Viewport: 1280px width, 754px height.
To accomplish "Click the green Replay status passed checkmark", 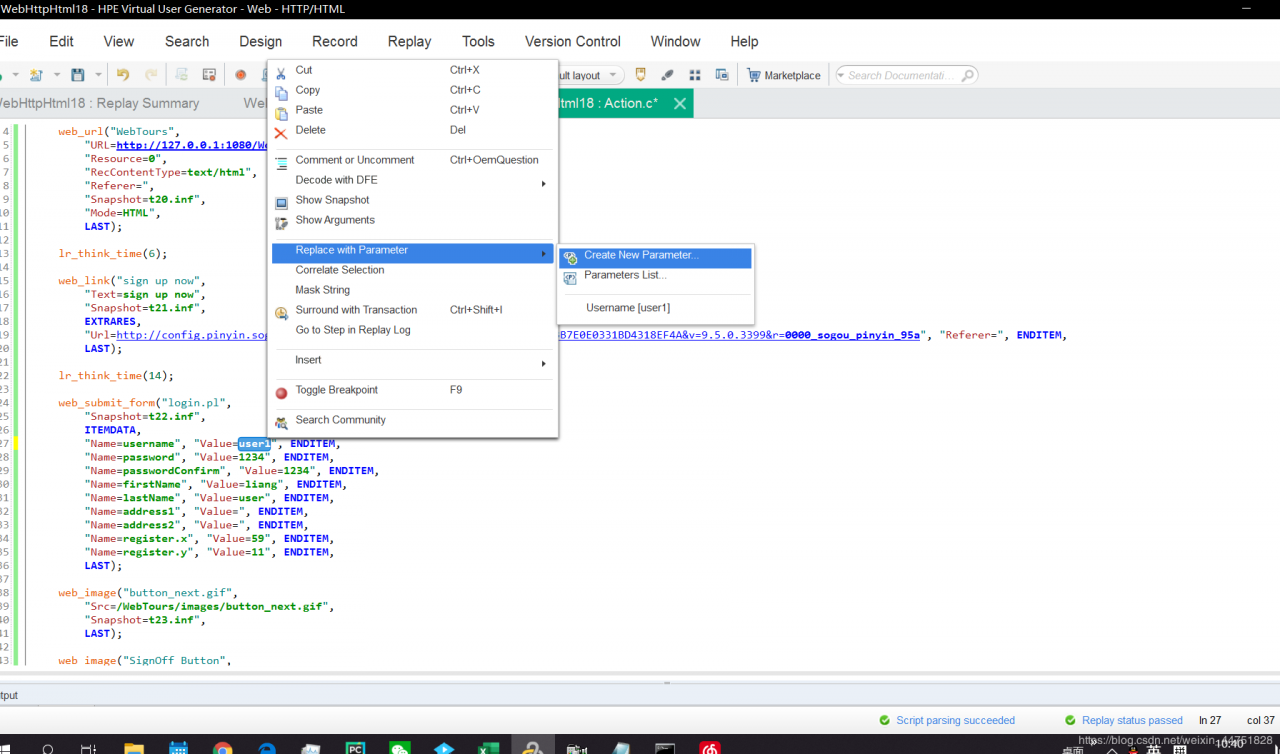I will pos(1070,720).
